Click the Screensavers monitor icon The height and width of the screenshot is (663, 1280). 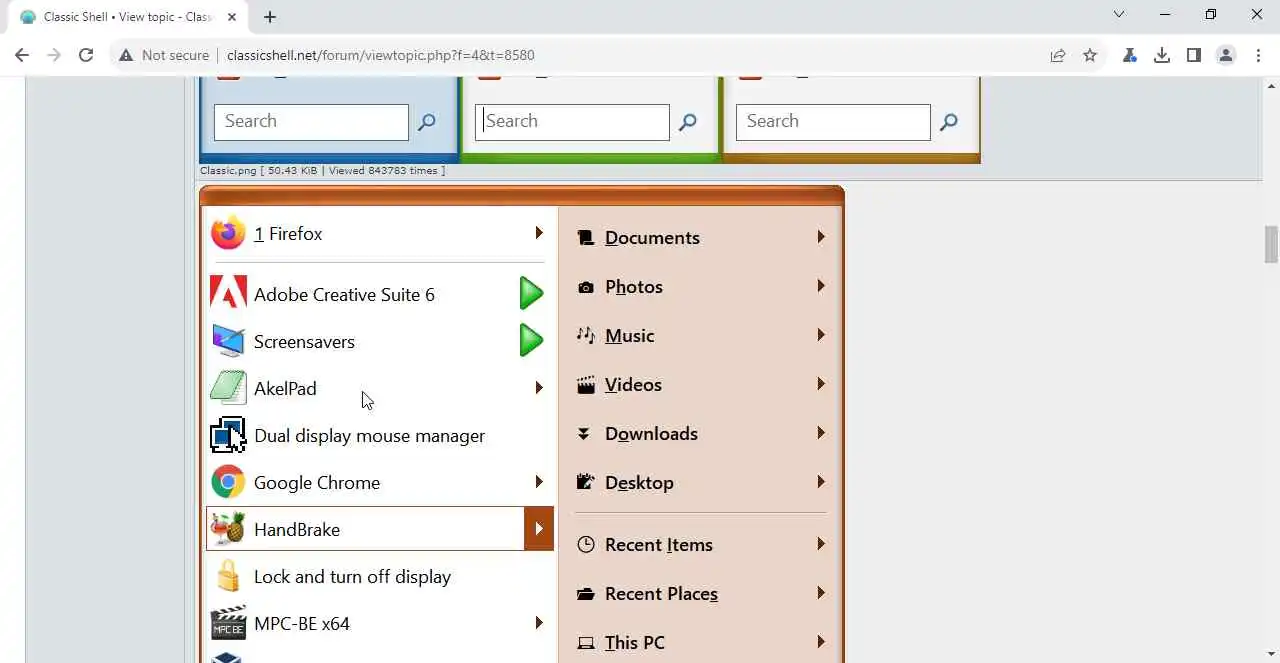tap(228, 341)
